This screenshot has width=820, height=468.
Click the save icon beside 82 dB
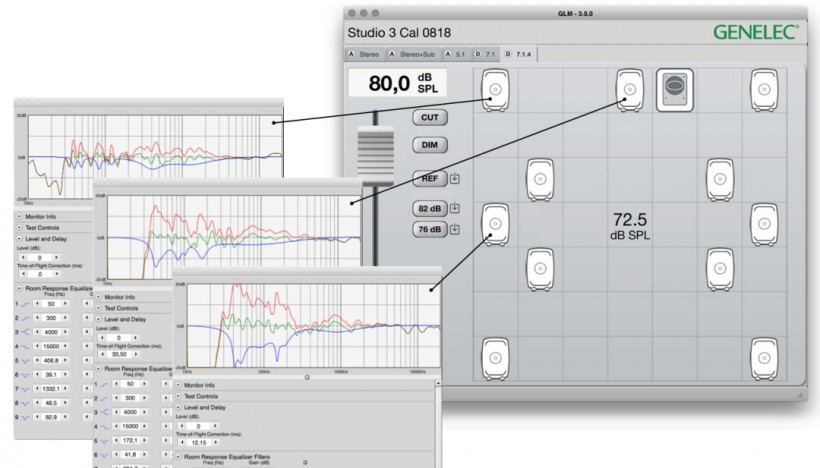coord(455,208)
